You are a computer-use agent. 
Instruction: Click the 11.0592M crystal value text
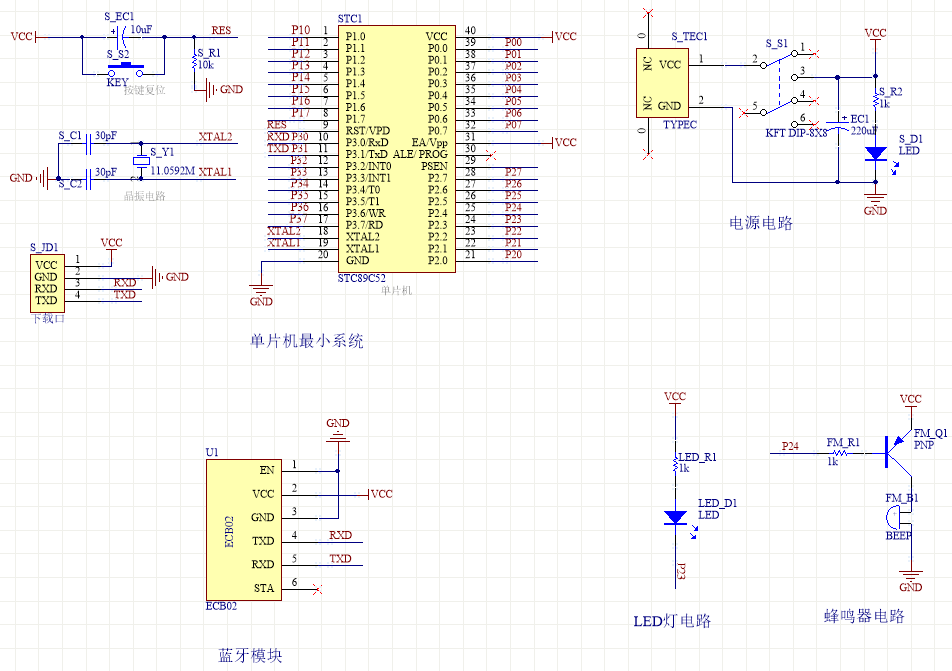click(x=172, y=171)
